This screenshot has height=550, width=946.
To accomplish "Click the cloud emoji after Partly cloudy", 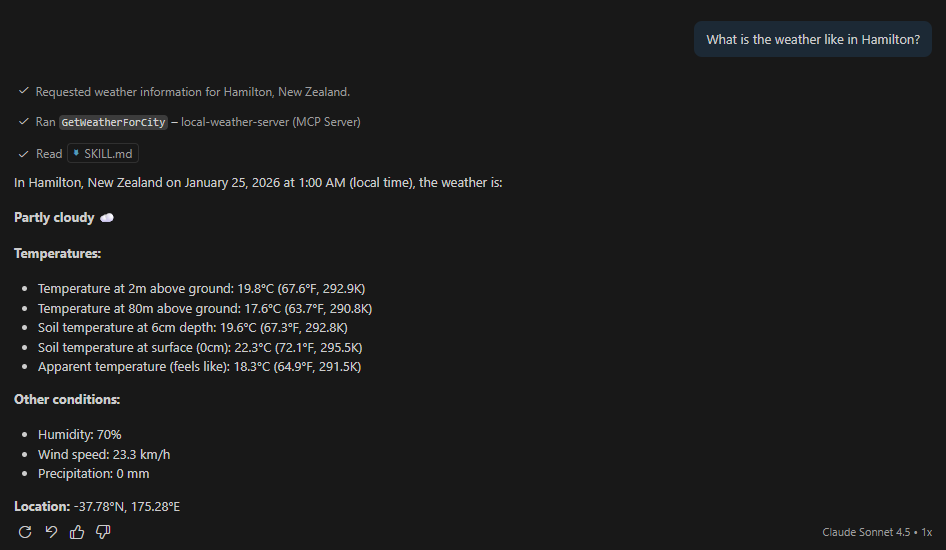I will 107,218.
